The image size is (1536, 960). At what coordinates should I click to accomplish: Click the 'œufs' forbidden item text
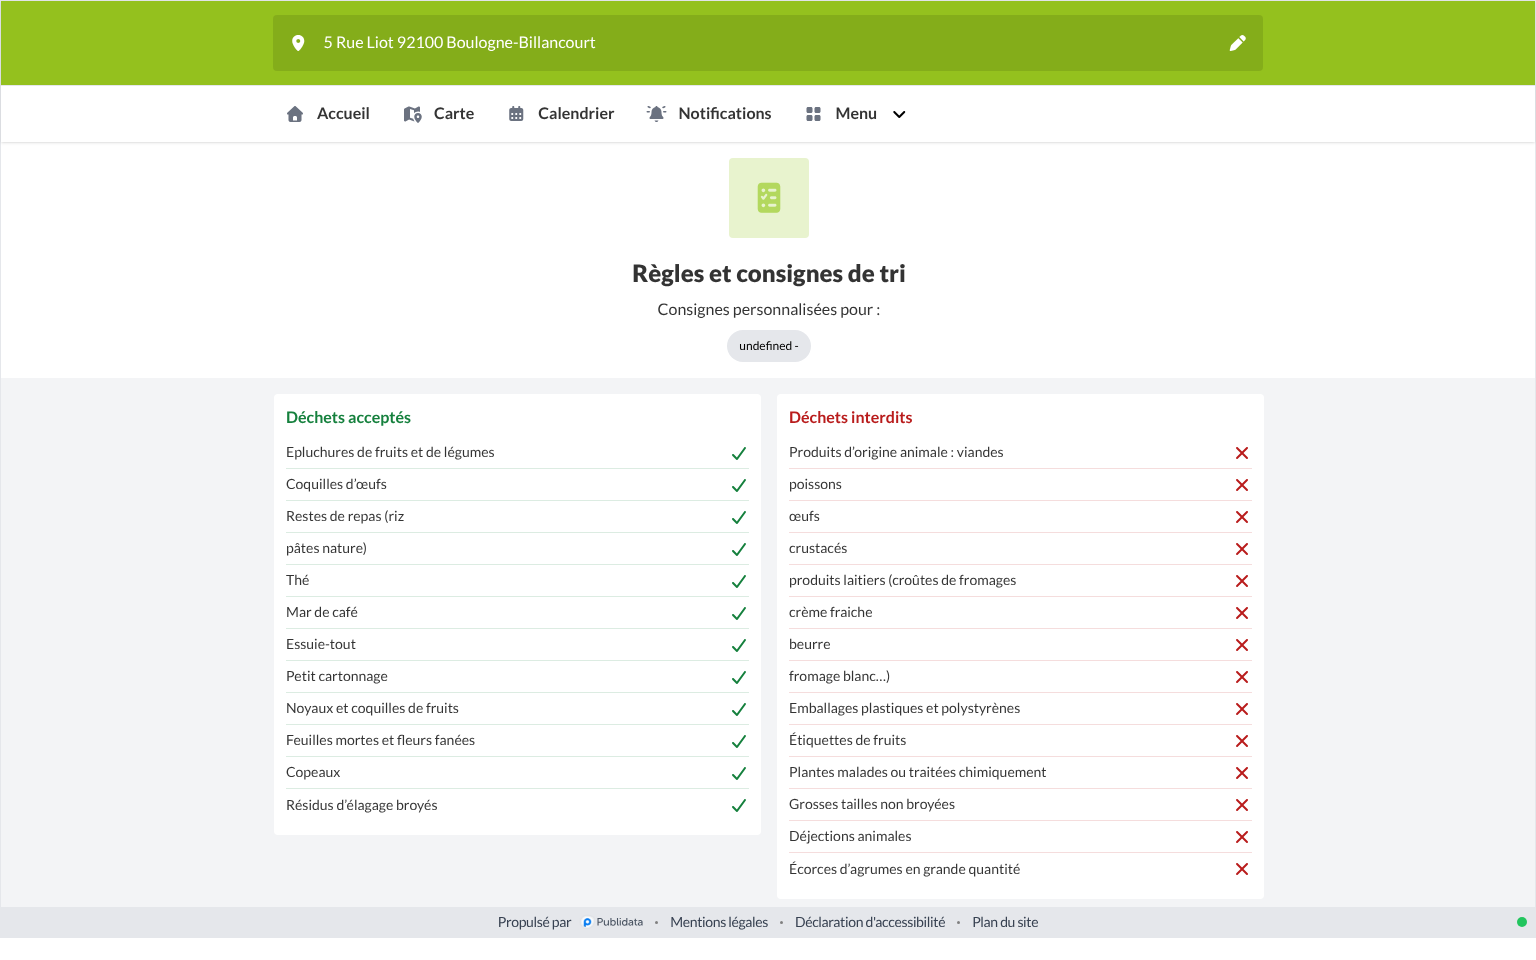click(x=804, y=516)
